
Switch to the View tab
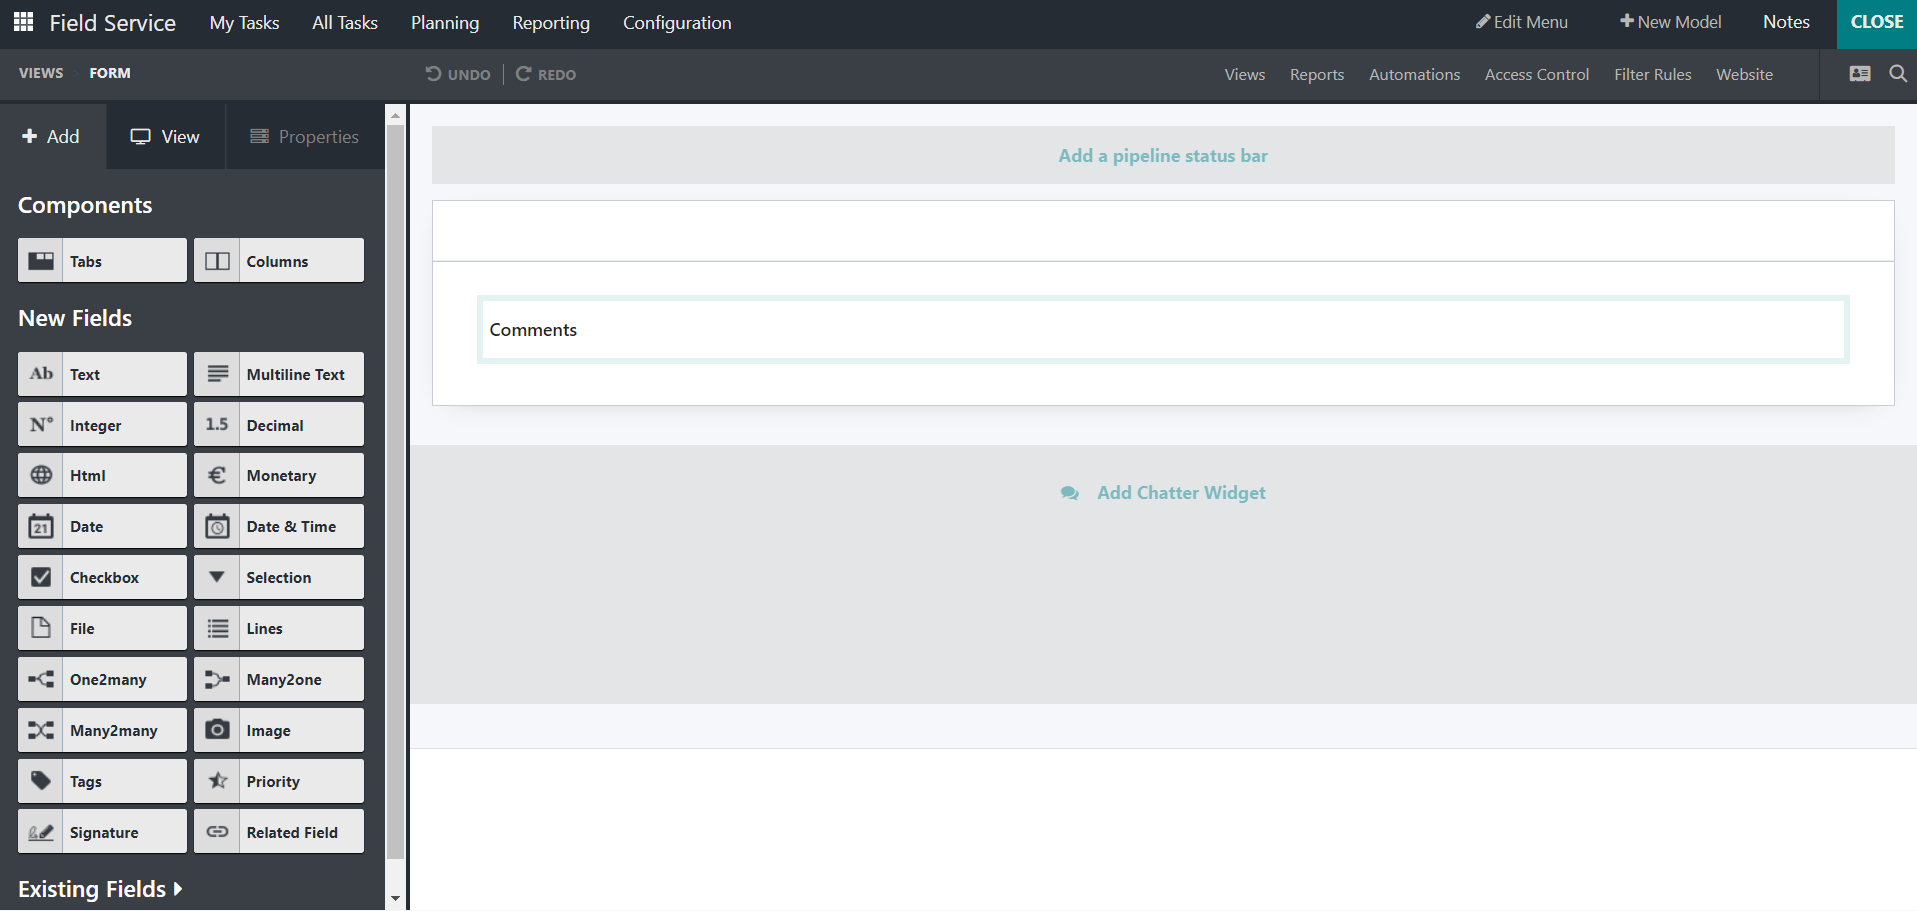[166, 136]
